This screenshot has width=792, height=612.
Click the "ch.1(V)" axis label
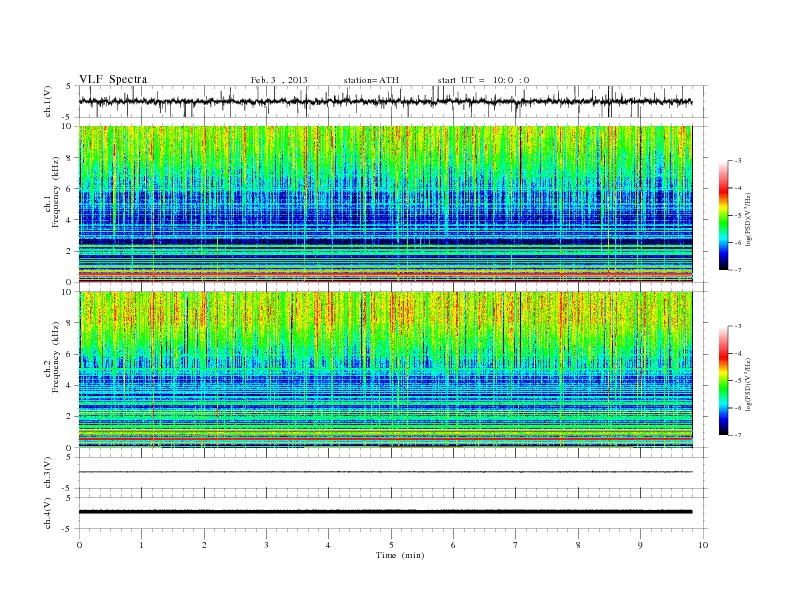tap(48, 101)
